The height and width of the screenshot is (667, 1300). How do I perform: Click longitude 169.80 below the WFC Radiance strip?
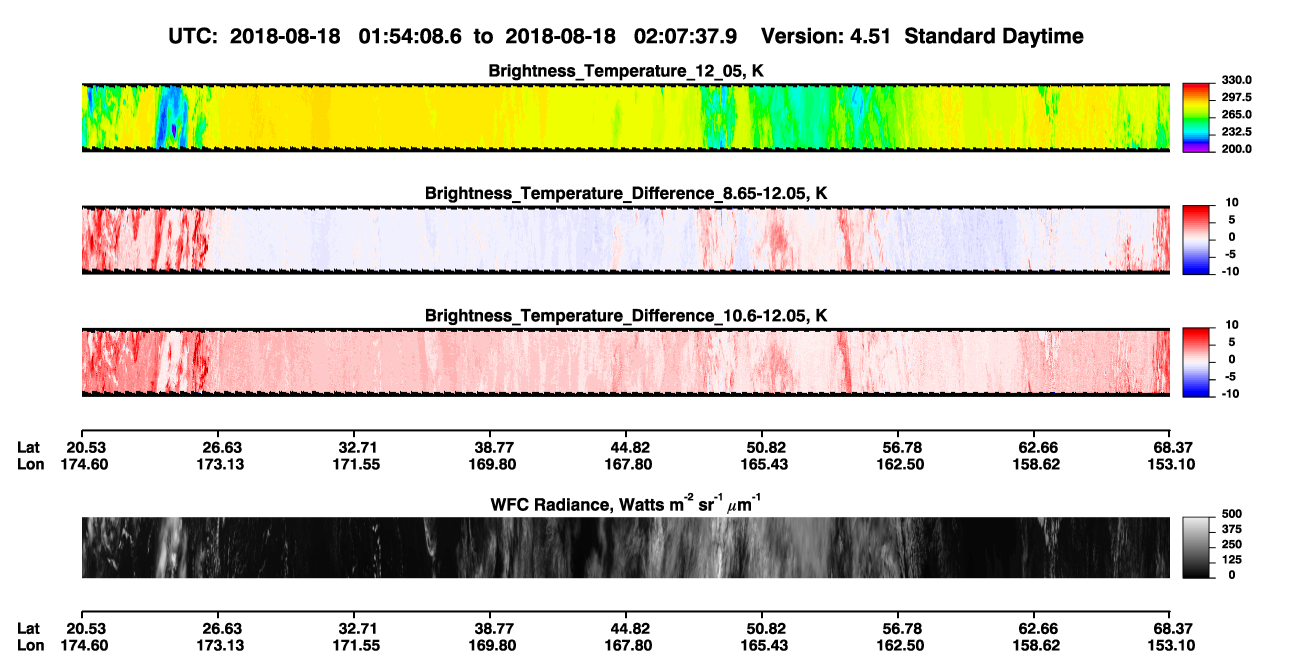point(490,645)
